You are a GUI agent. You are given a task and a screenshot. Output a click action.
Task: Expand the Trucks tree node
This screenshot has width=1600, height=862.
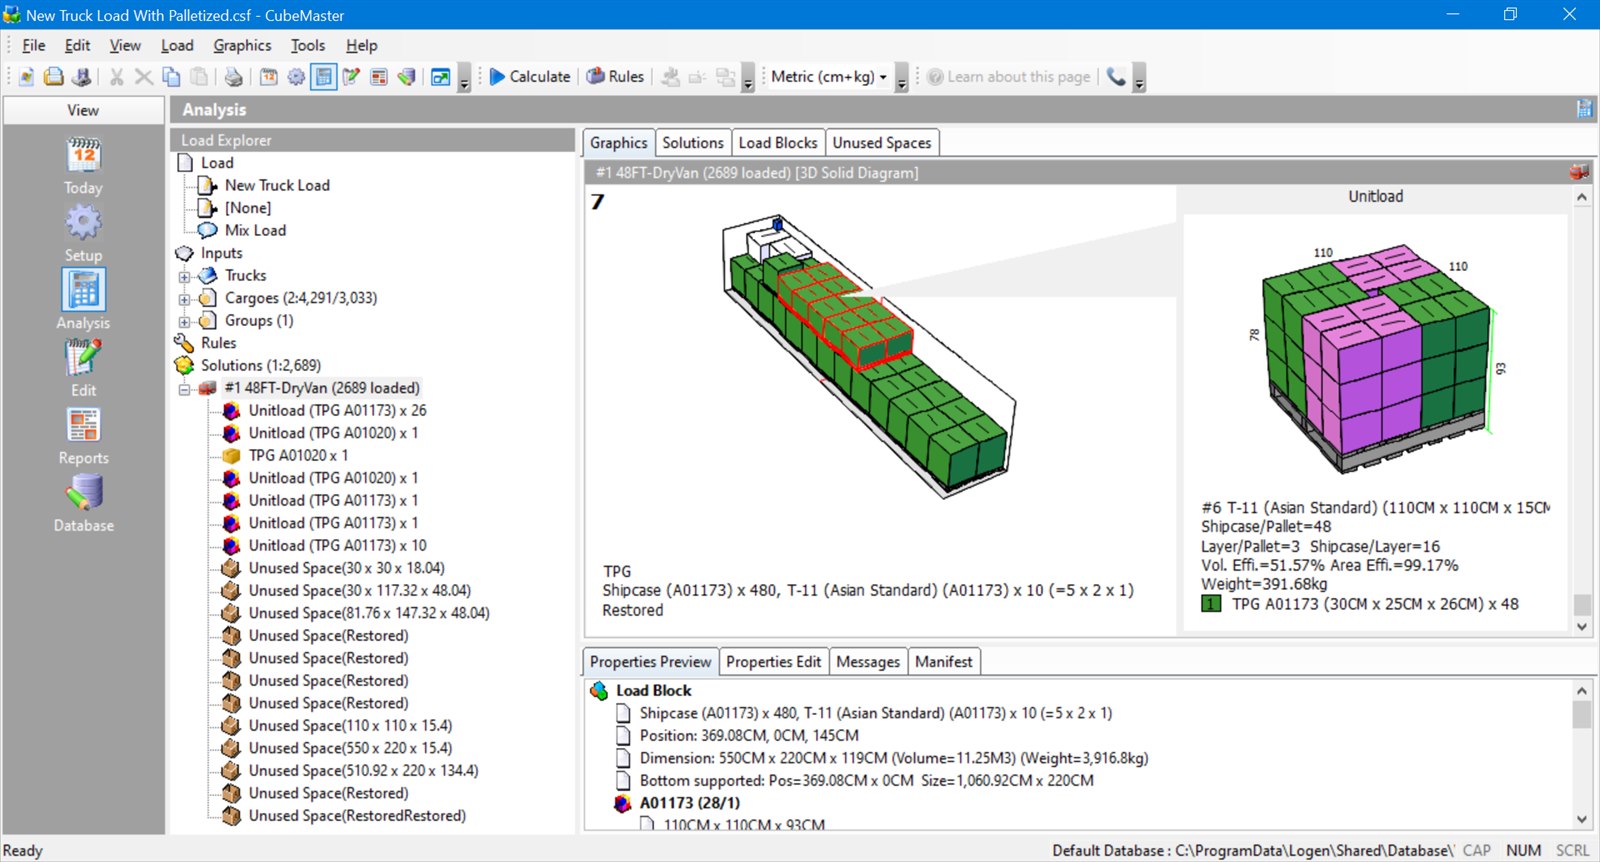click(184, 277)
